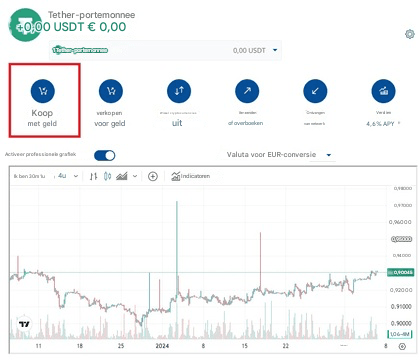The width and height of the screenshot is (420, 360).
Task: Click the 18 date axis label
Action: point(80,346)
